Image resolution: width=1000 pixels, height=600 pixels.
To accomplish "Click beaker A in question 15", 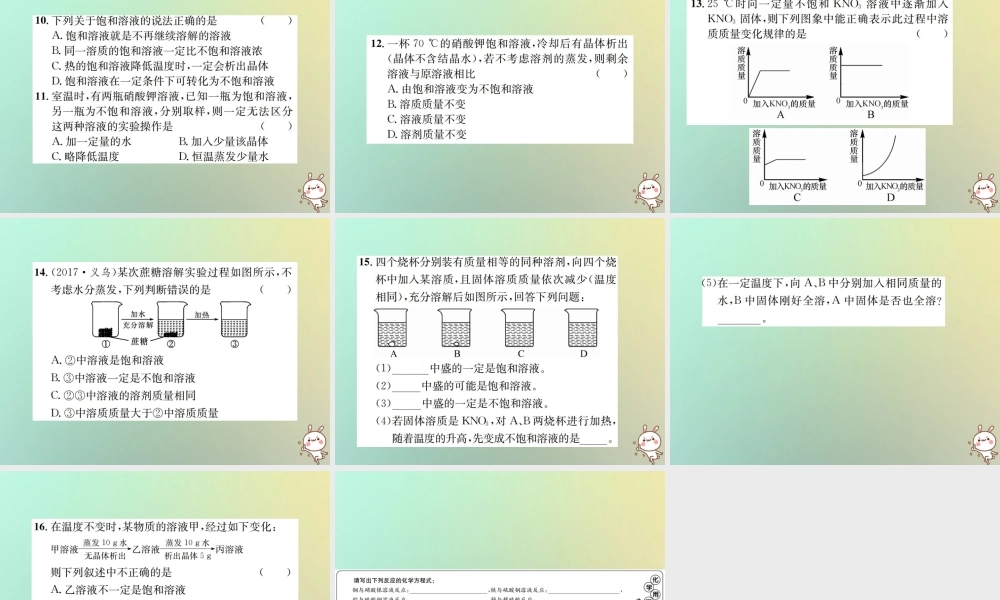I will tap(391, 328).
